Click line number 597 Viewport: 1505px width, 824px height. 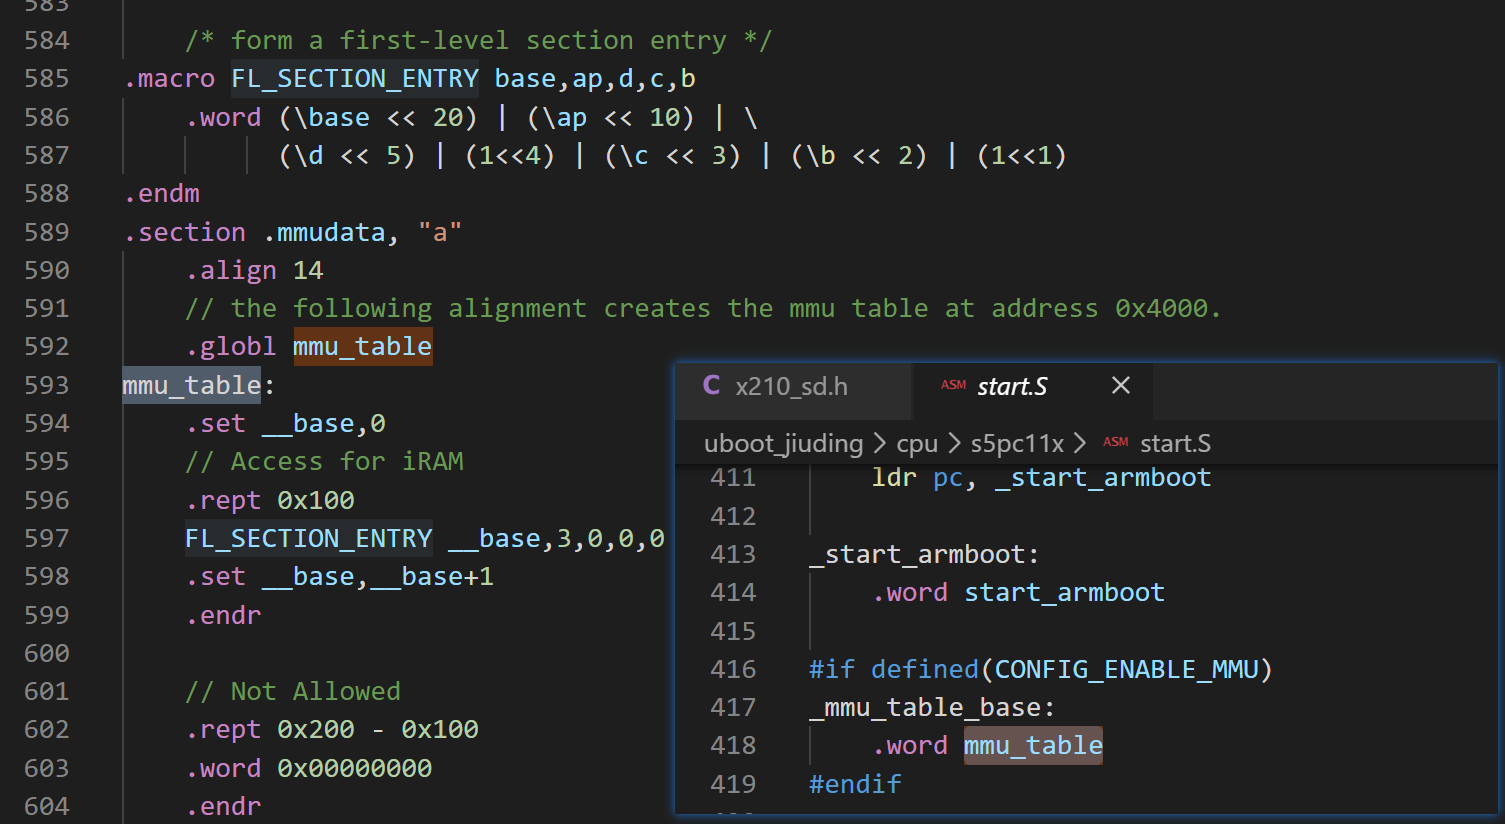tap(47, 538)
